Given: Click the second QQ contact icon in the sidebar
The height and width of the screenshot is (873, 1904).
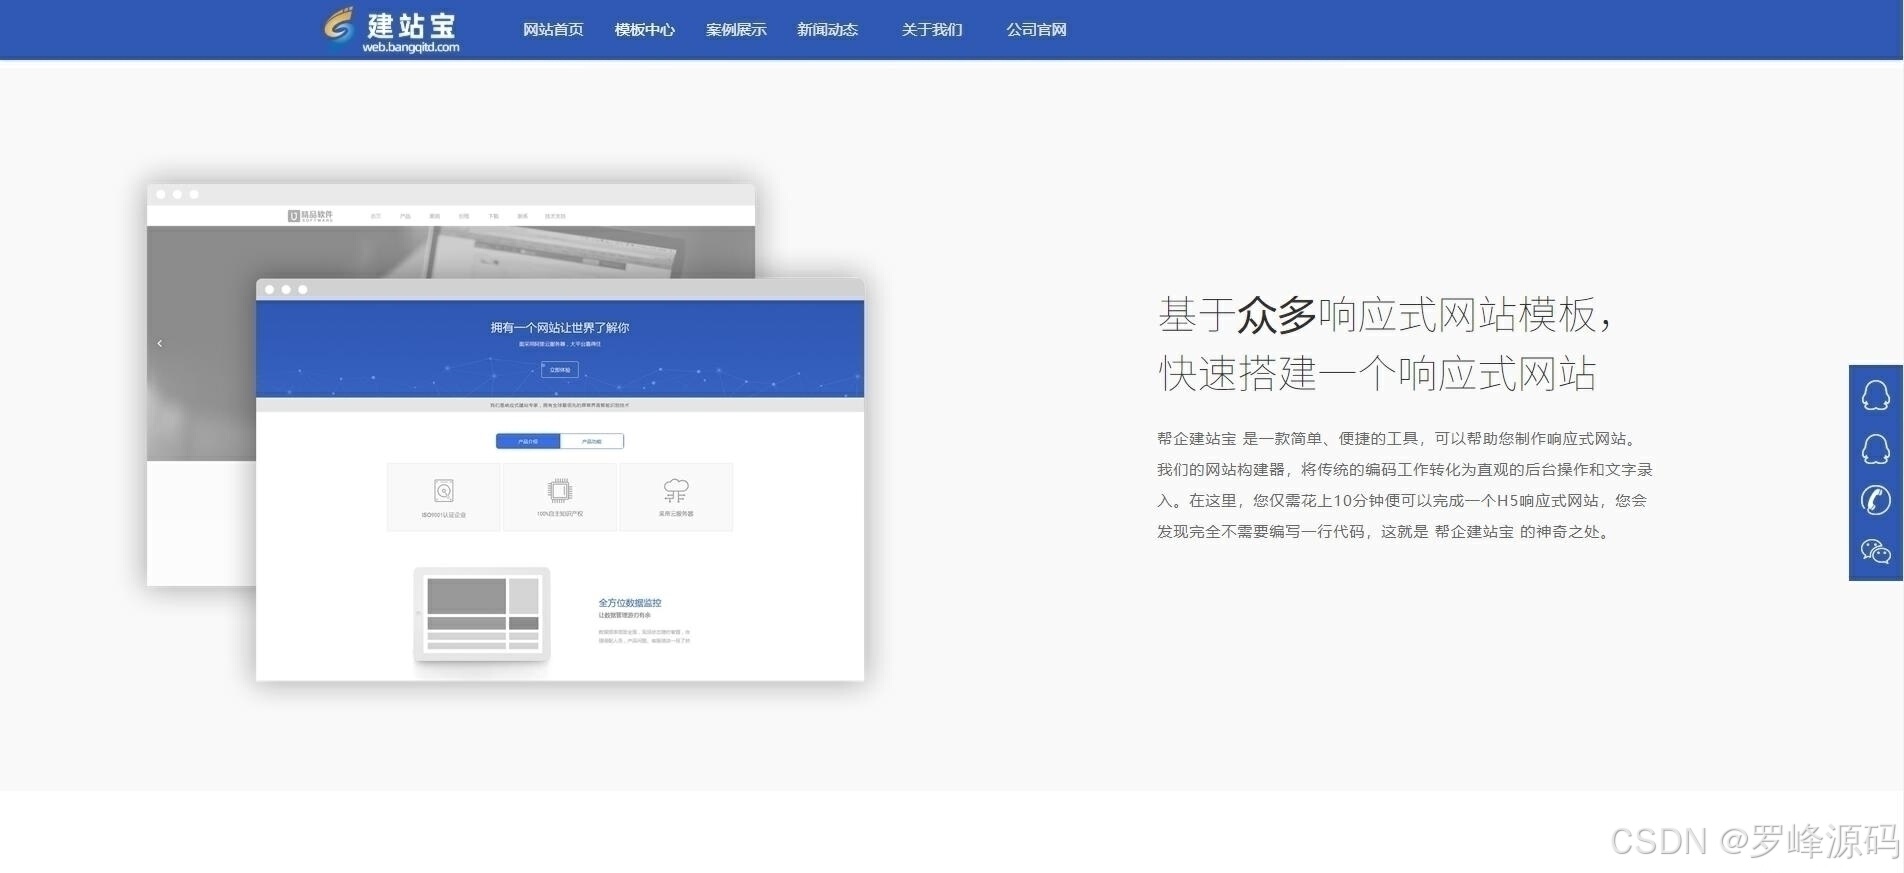Looking at the screenshot, I should 1876,448.
